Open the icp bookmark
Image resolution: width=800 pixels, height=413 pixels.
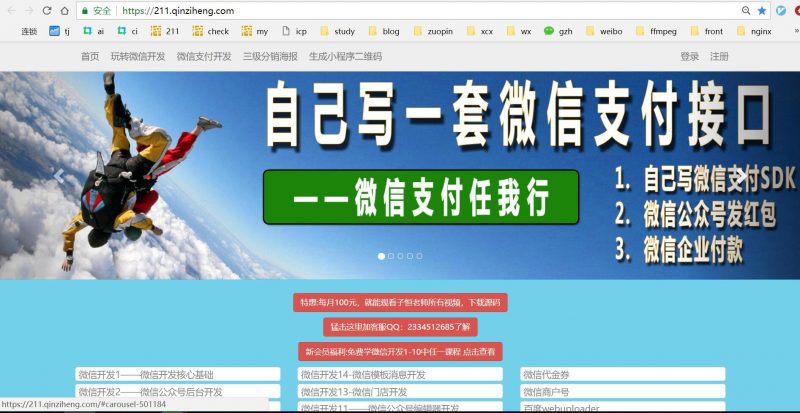[x=294, y=31]
